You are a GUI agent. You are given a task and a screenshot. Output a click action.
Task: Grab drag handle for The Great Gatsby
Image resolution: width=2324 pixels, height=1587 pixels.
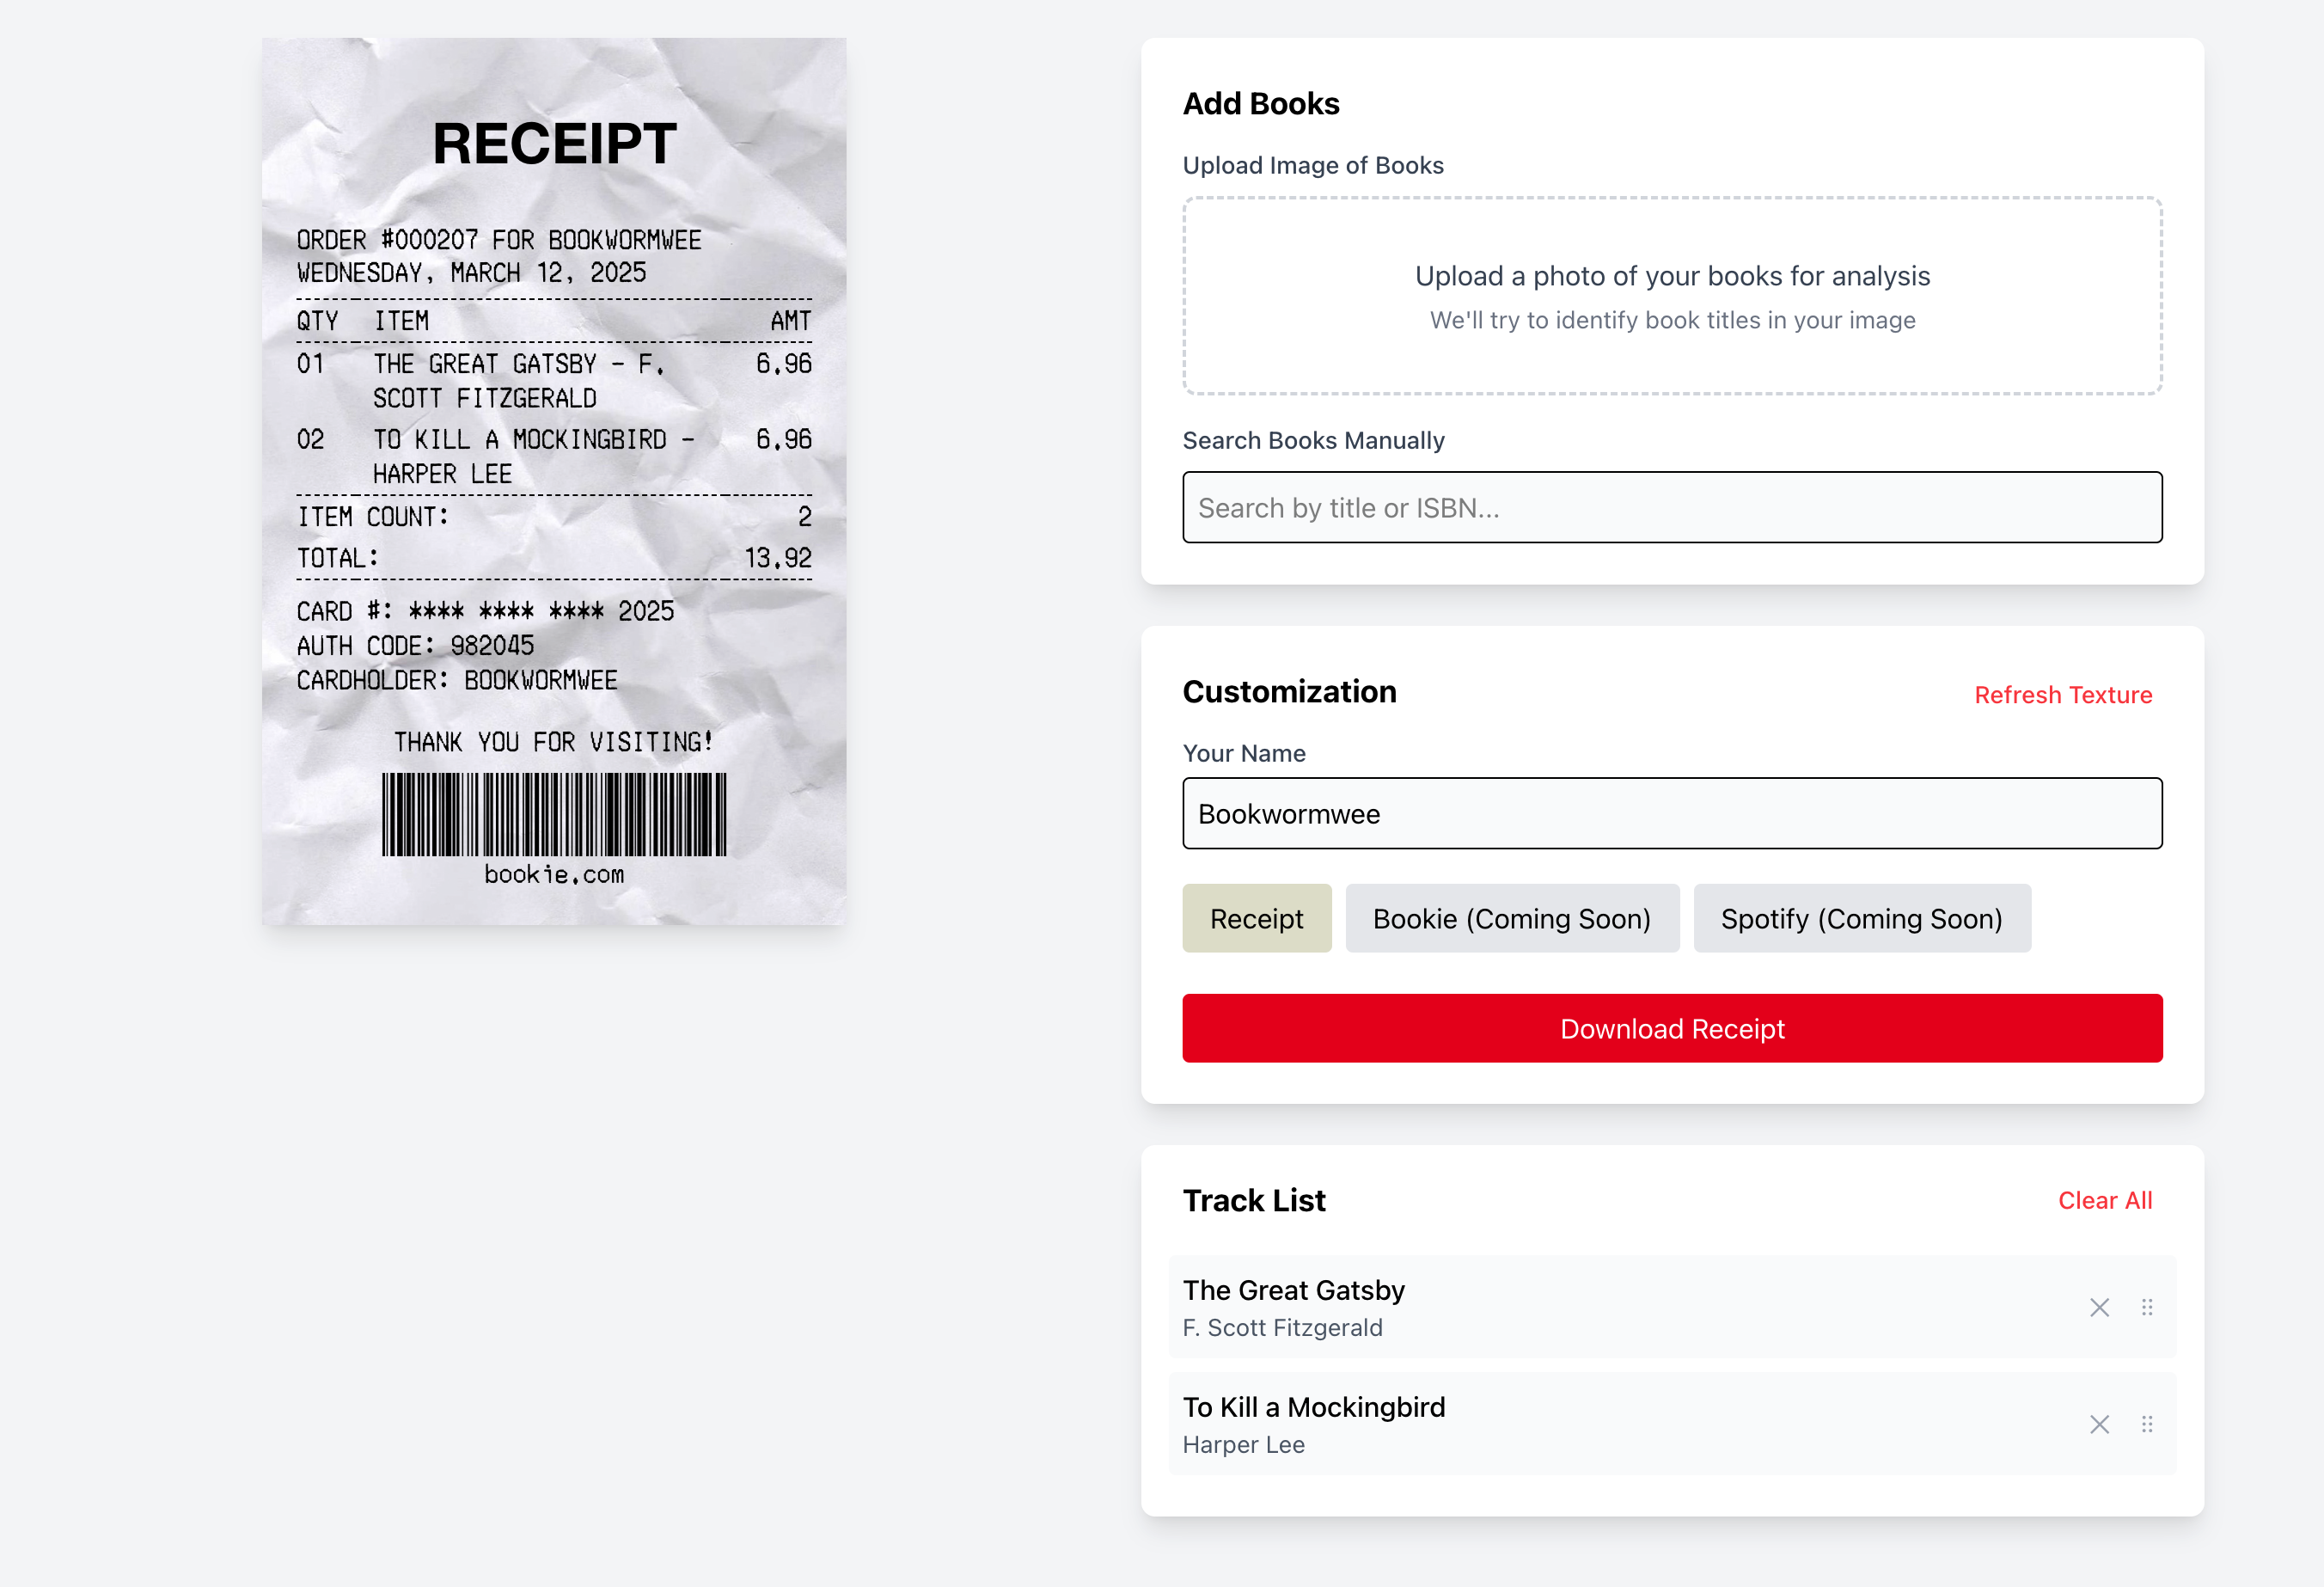pos(2146,1307)
